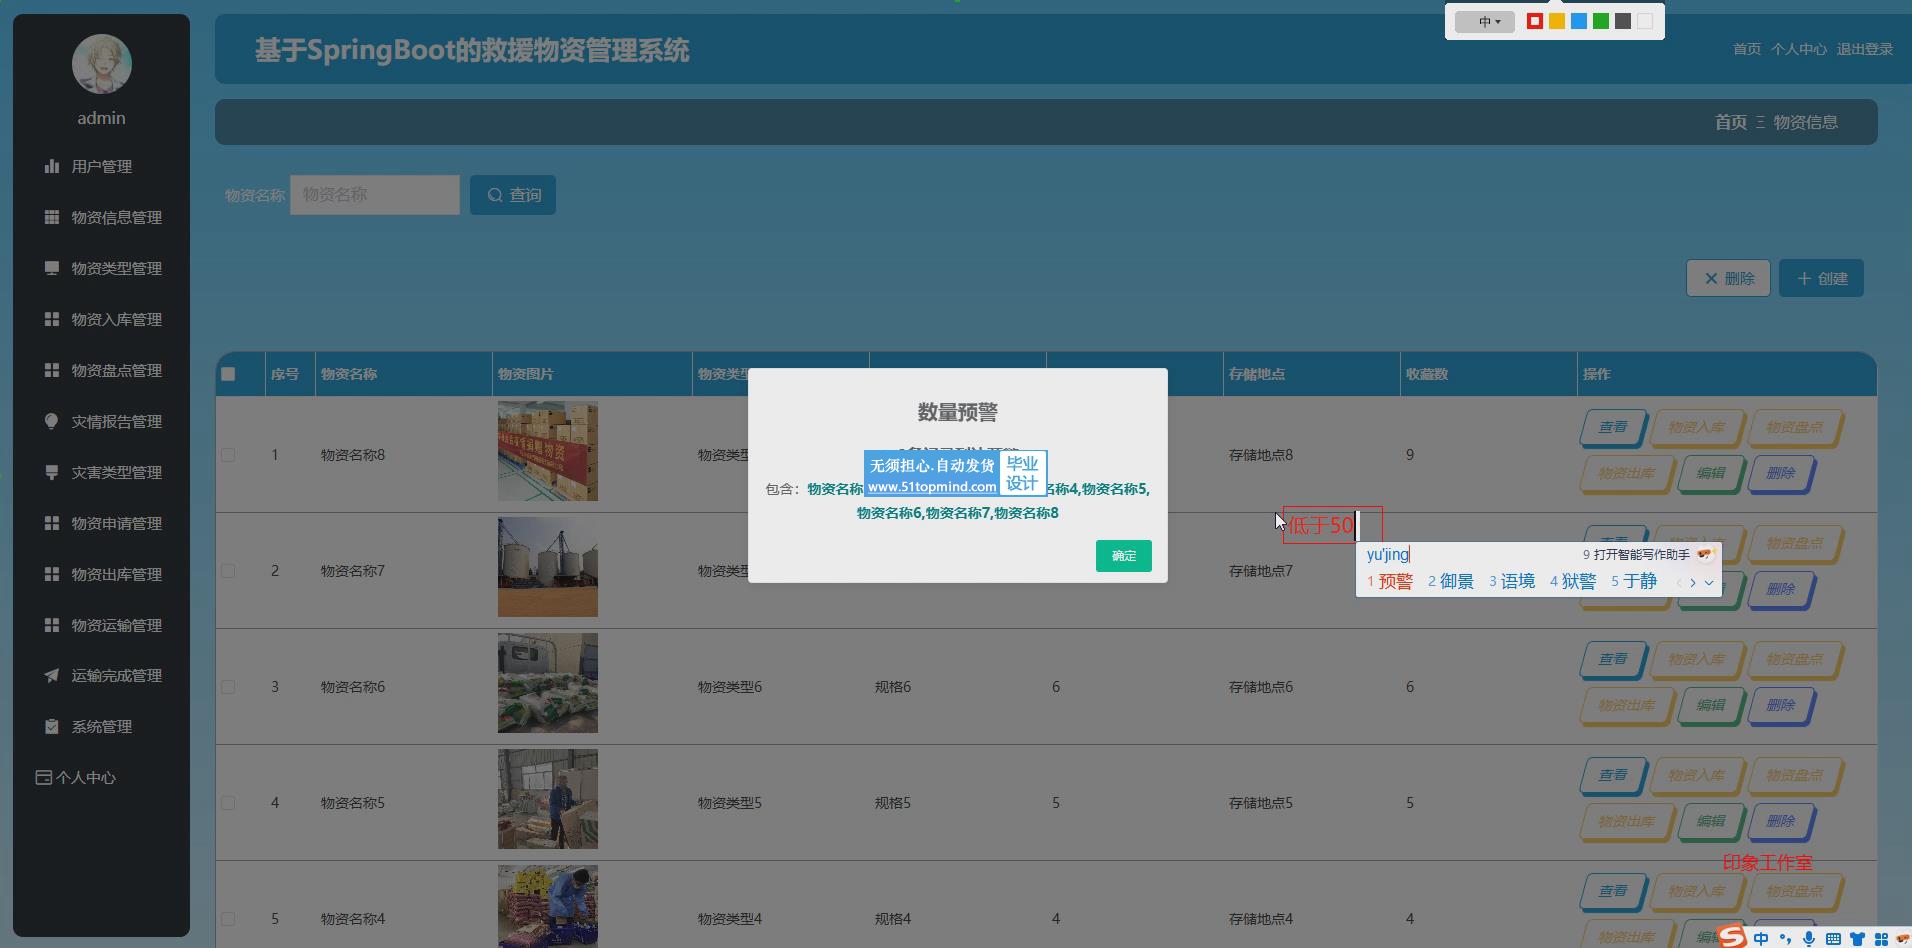Click the 用户管理 bar chart icon
1912x948 pixels.
[x=51, y=166]
